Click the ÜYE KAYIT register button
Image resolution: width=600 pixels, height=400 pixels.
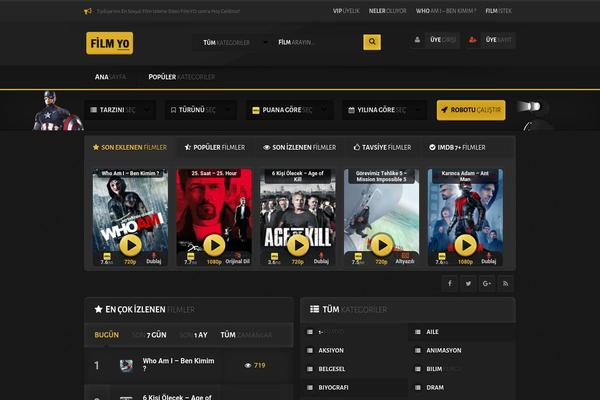[491, 40]
